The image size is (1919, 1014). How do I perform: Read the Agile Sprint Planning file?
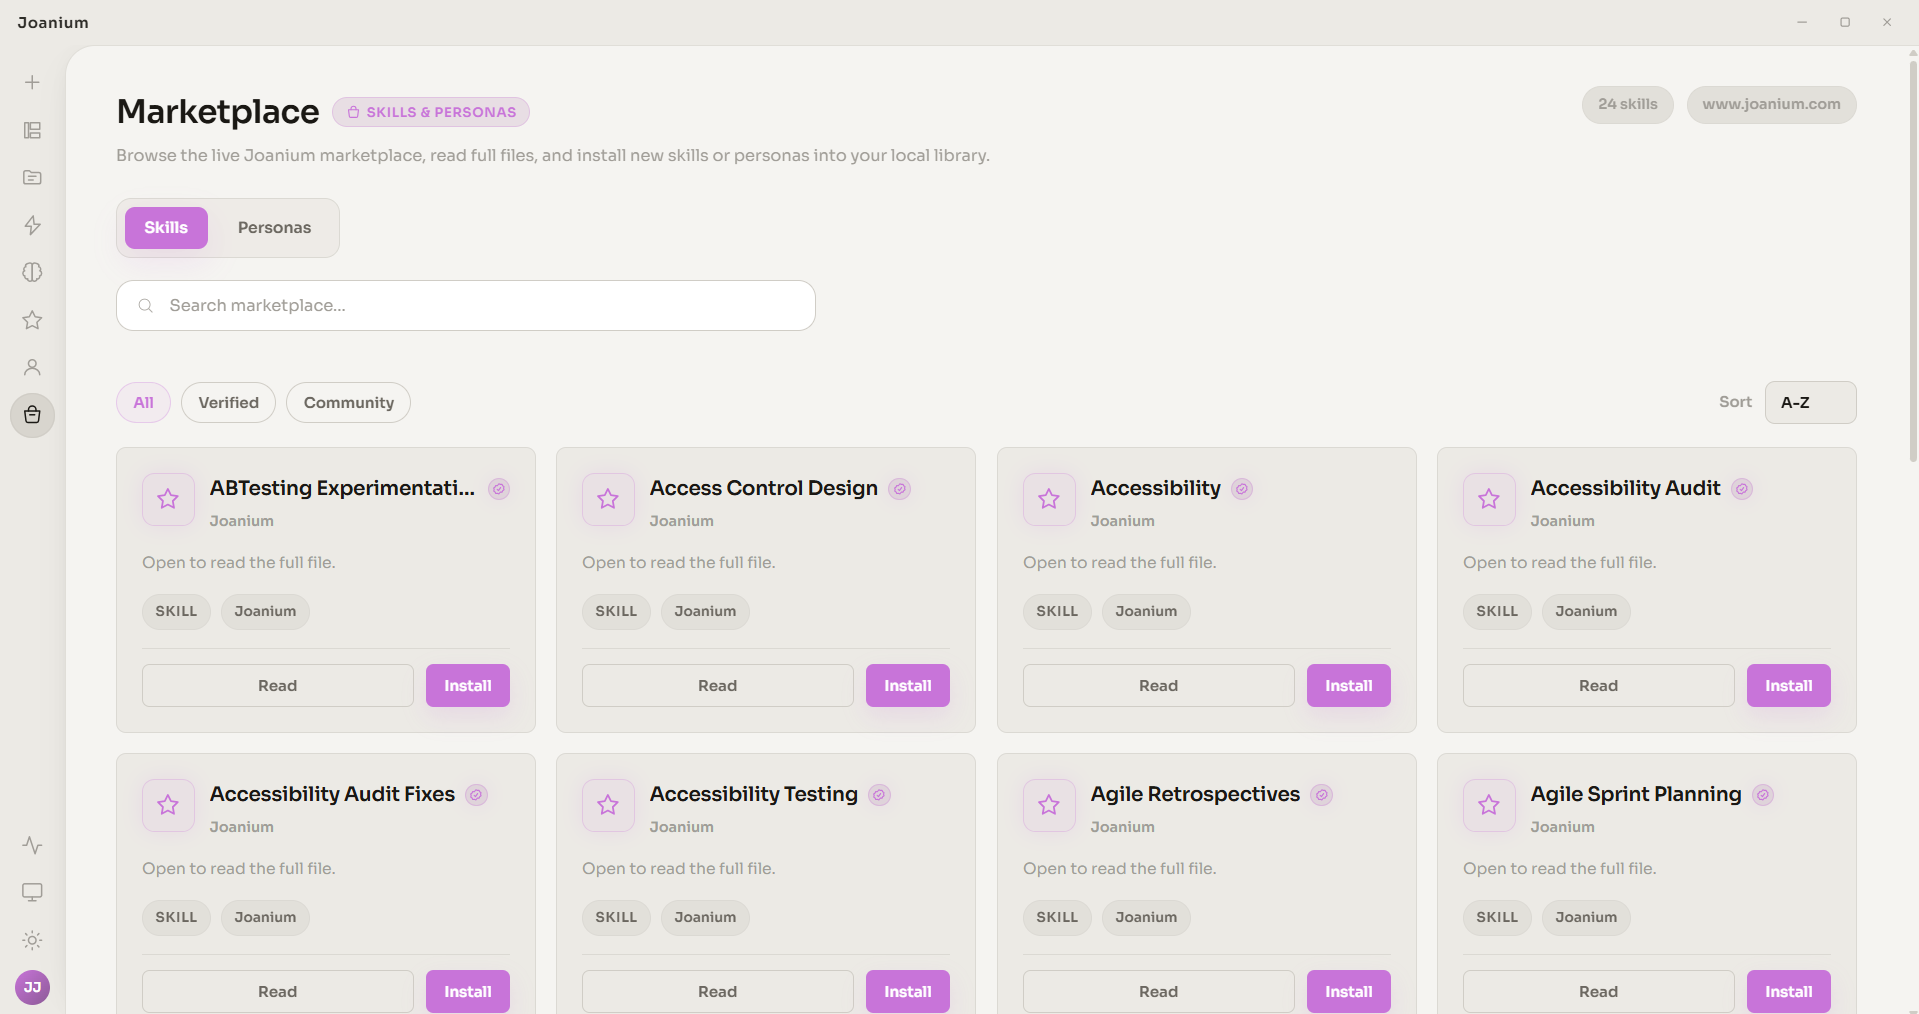pyautogui.click(x=1598, y=992)
